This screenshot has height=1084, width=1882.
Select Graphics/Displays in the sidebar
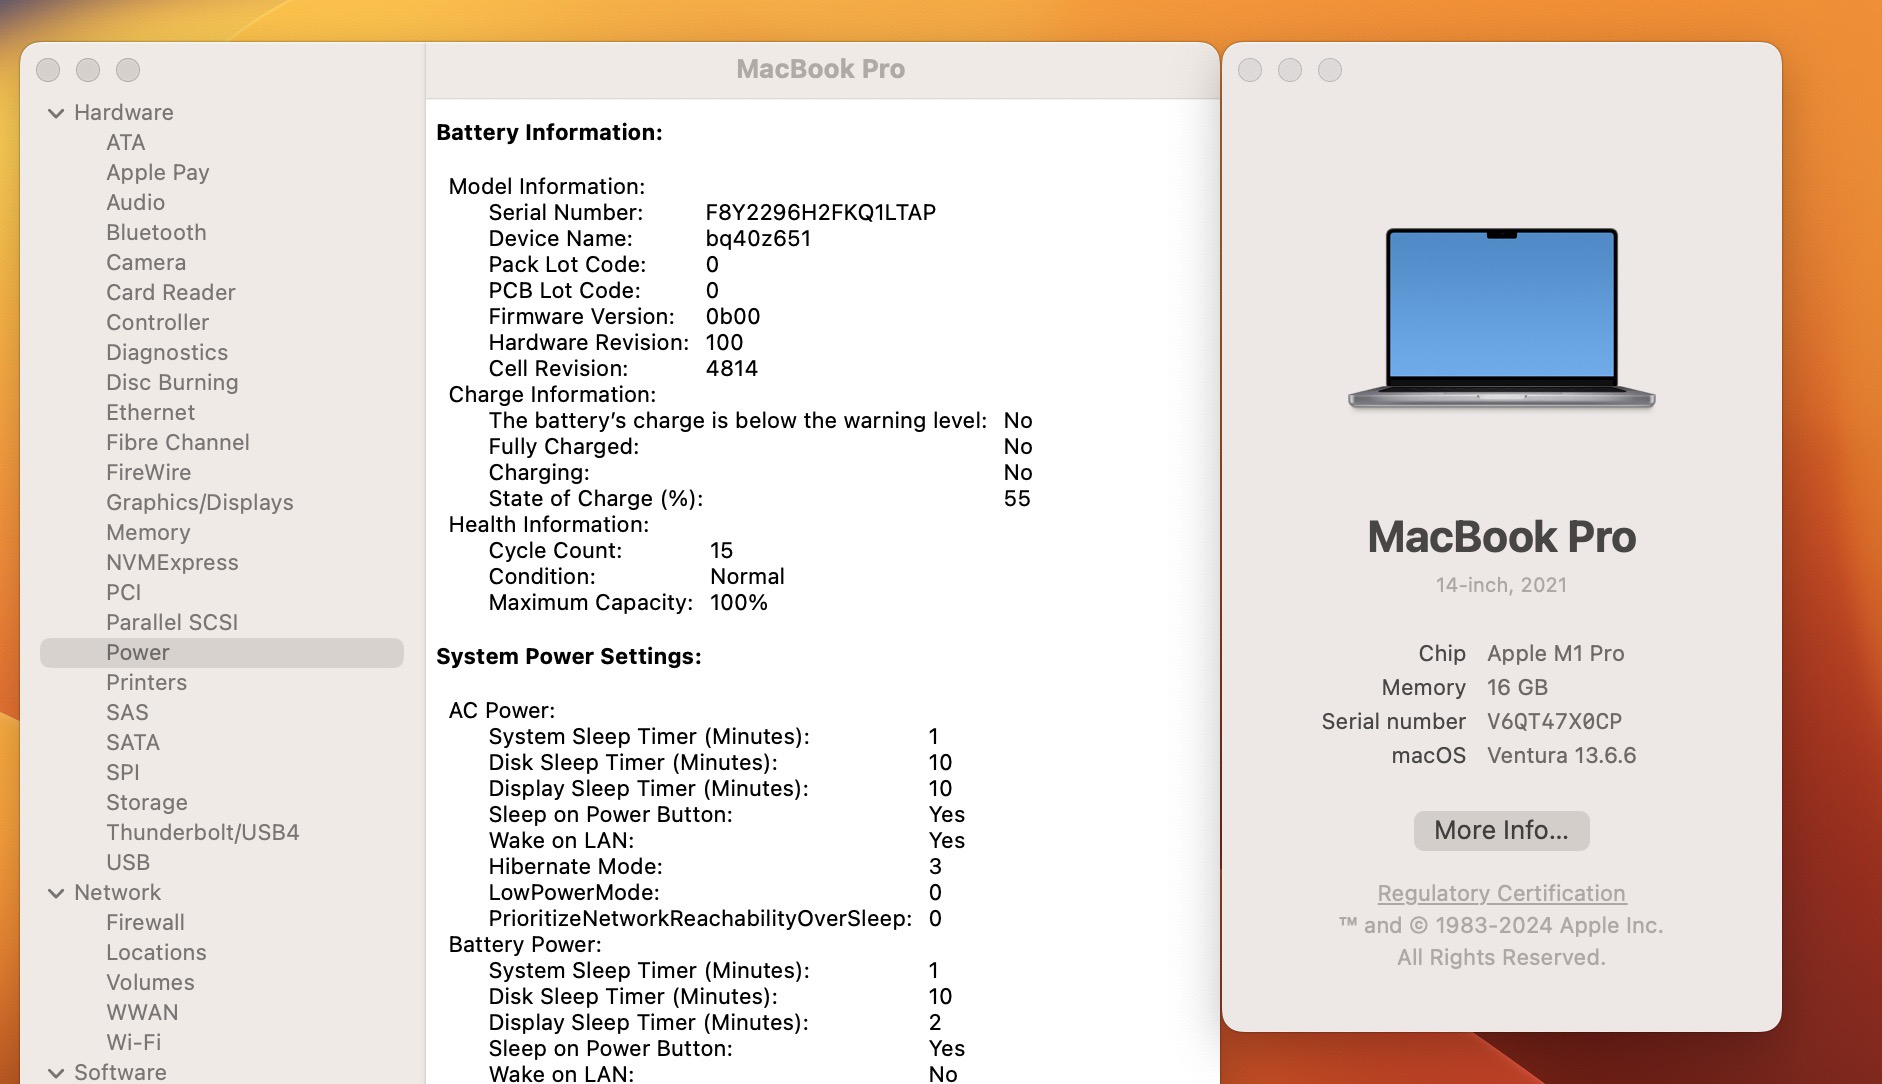pos(199,502)
